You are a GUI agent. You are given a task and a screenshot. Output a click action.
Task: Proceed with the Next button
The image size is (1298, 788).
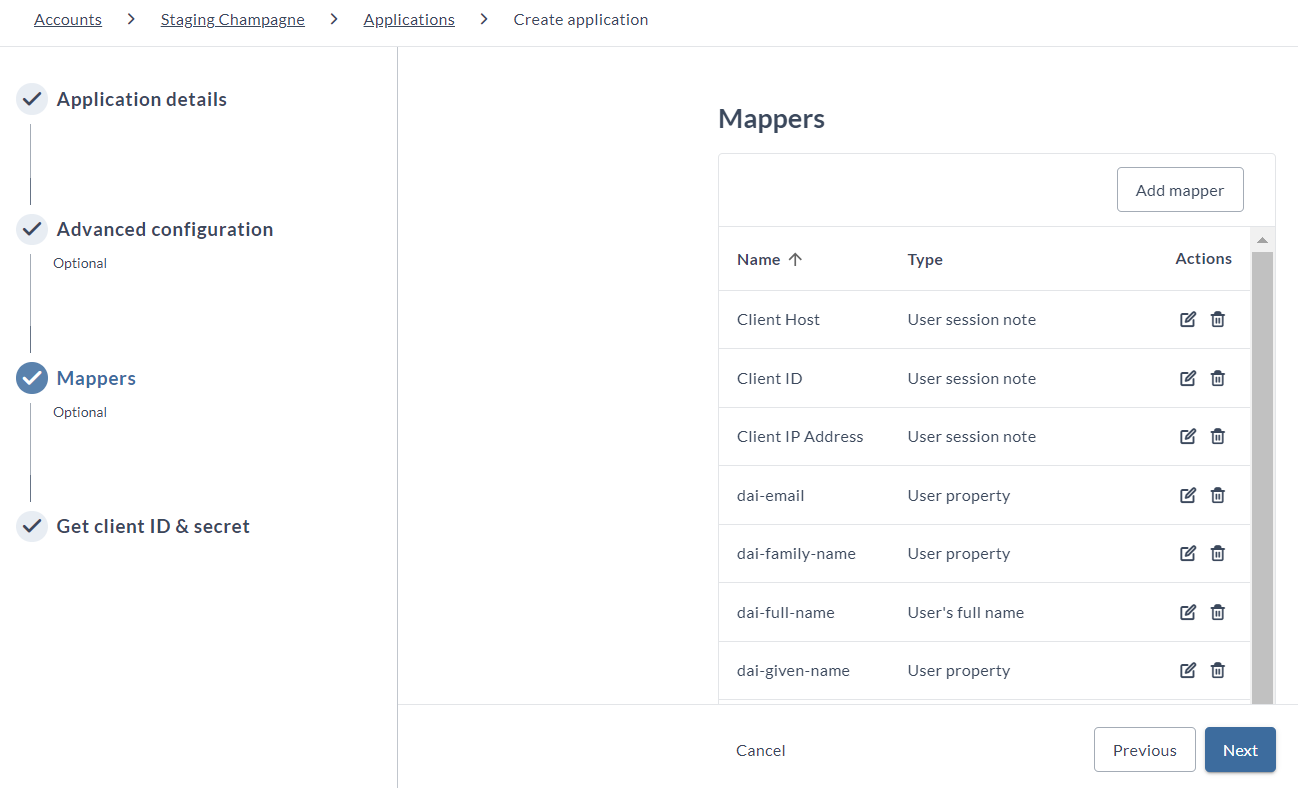pos(1240,750)
